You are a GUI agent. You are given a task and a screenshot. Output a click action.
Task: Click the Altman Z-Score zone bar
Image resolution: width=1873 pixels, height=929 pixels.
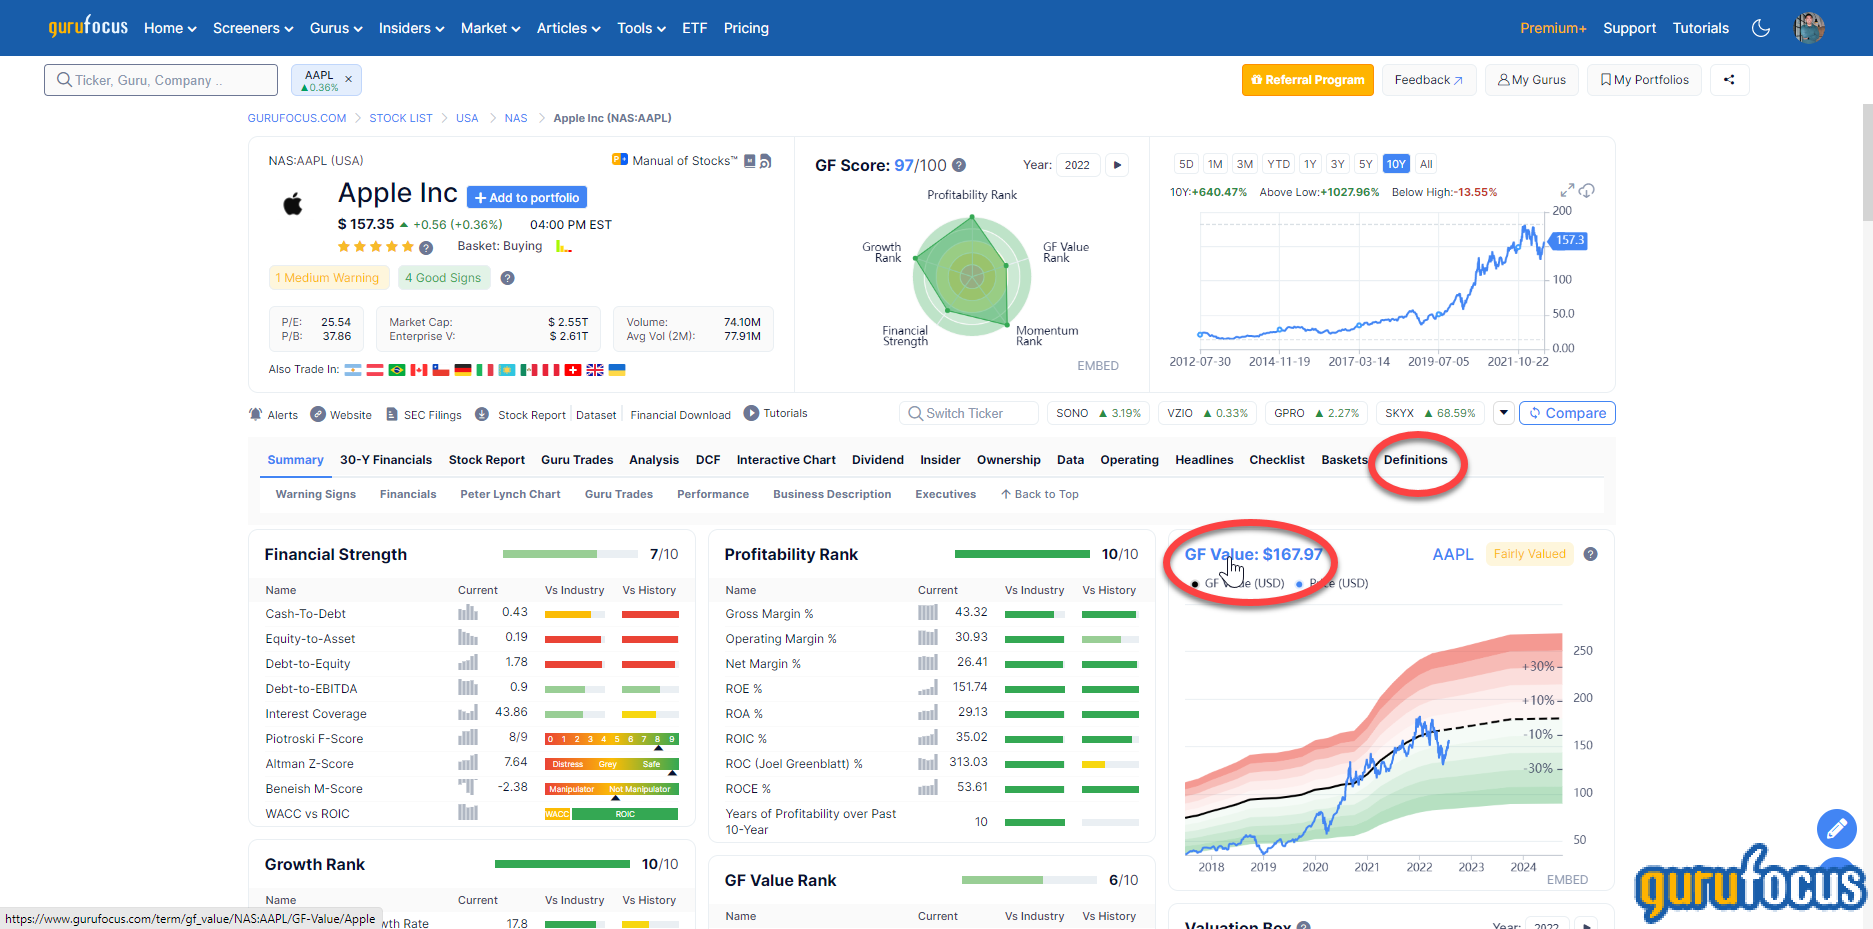tap(612, 764)
